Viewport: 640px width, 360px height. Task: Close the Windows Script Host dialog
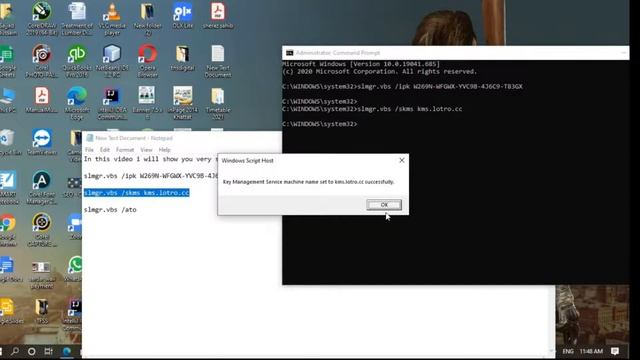tap(402, 160)
